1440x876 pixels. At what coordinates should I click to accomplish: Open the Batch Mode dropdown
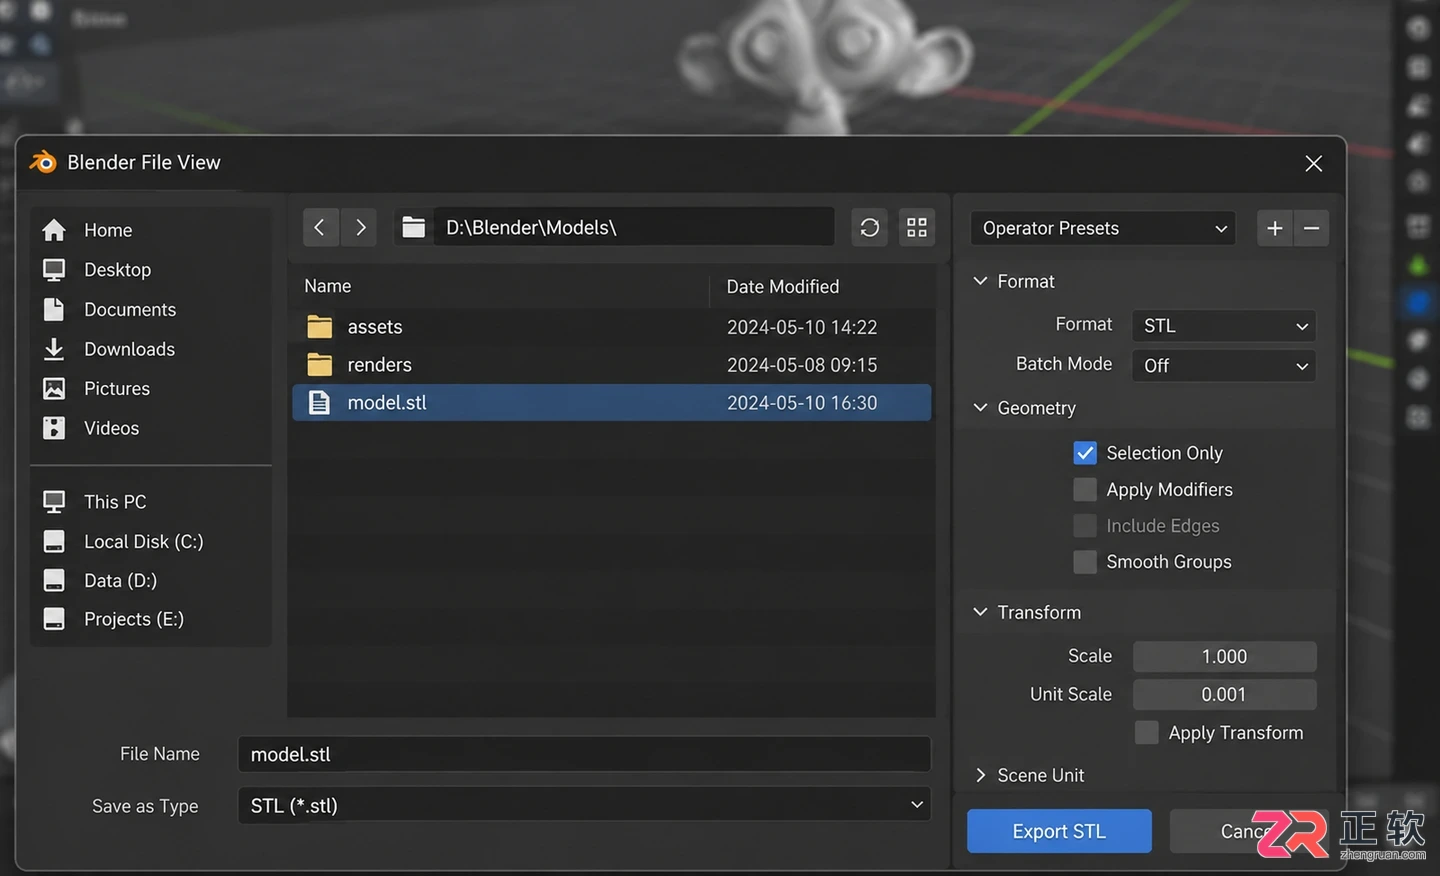(1224, 366)
